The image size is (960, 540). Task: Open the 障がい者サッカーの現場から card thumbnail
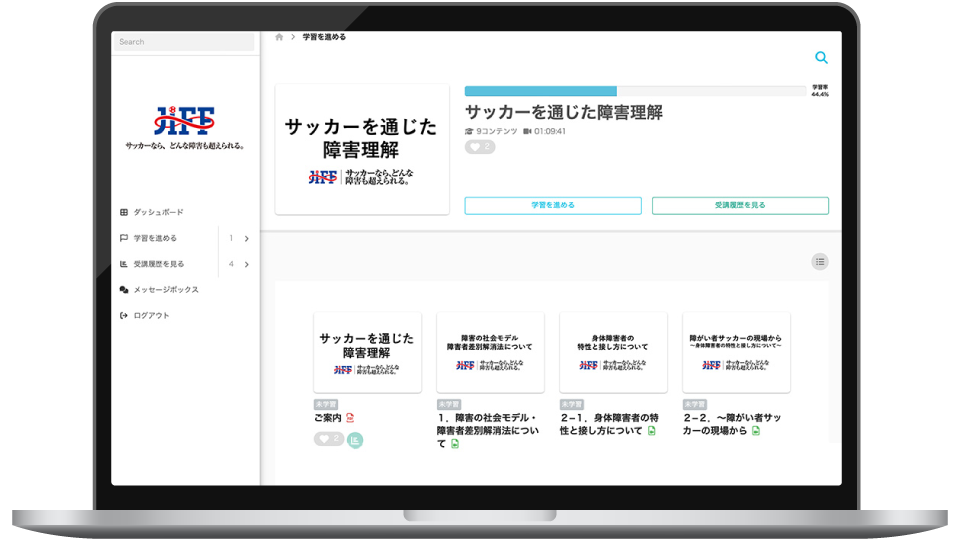point(737,353)
